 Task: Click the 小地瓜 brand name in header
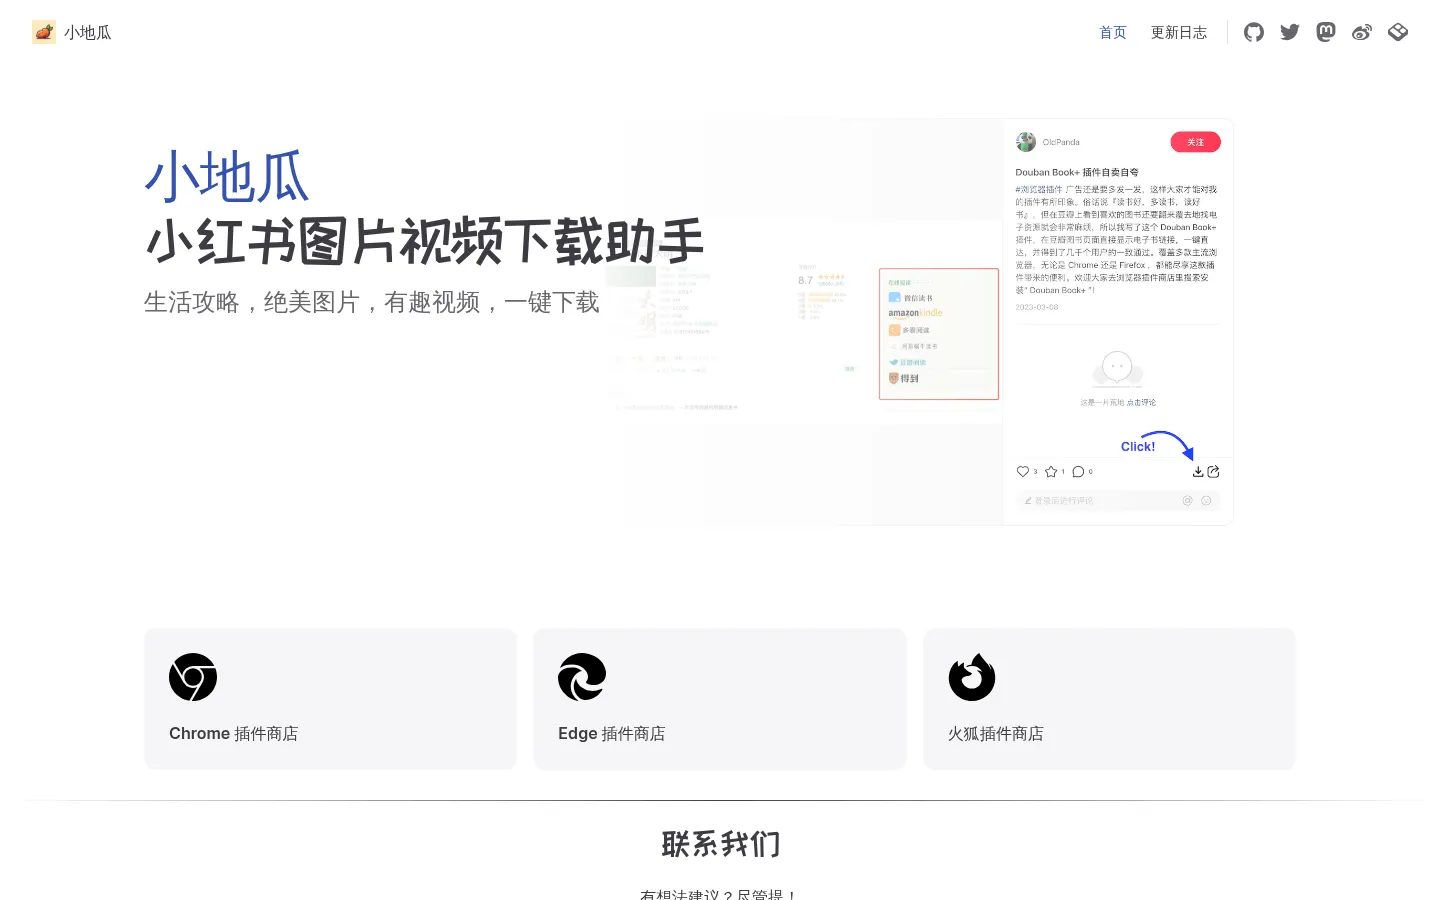[88, 33]
